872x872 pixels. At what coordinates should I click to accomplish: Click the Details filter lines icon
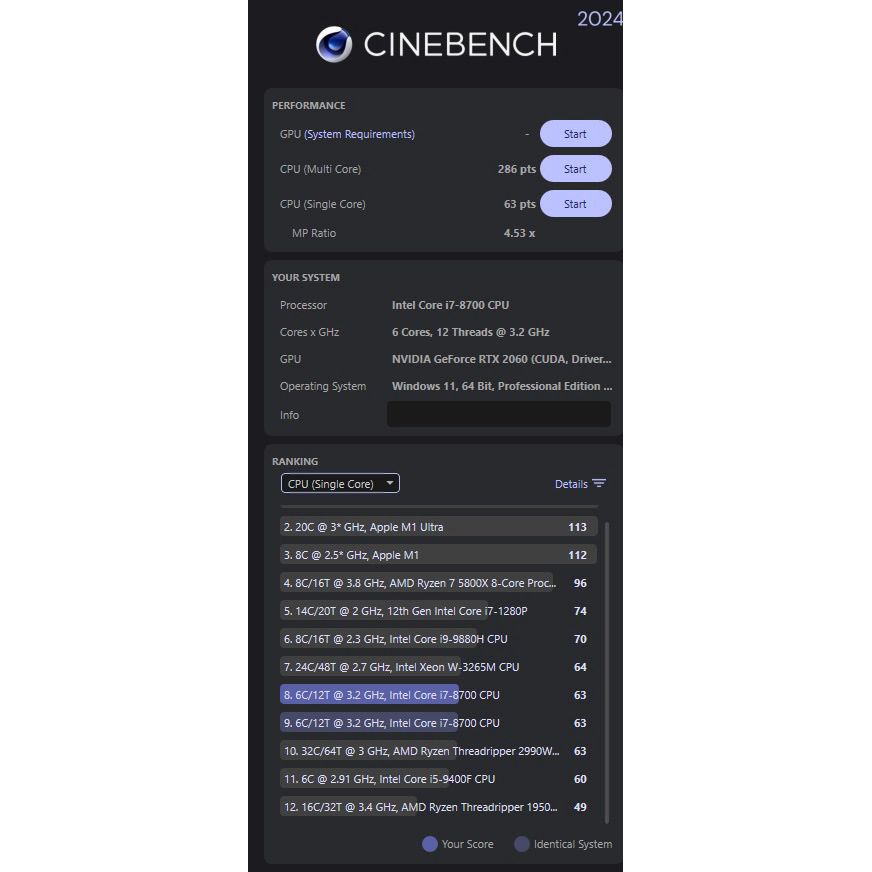point(599,483)
